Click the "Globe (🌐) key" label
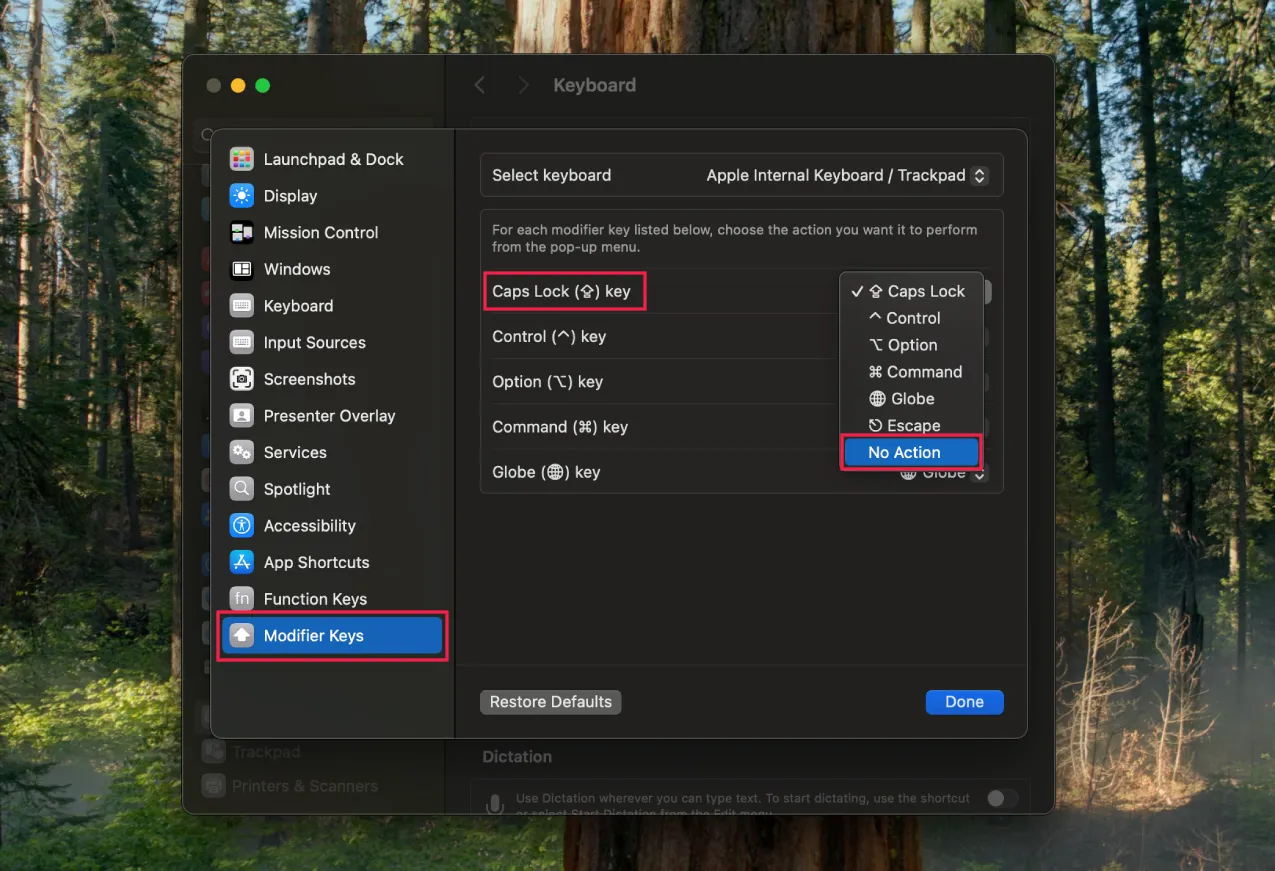 (546, 472)
